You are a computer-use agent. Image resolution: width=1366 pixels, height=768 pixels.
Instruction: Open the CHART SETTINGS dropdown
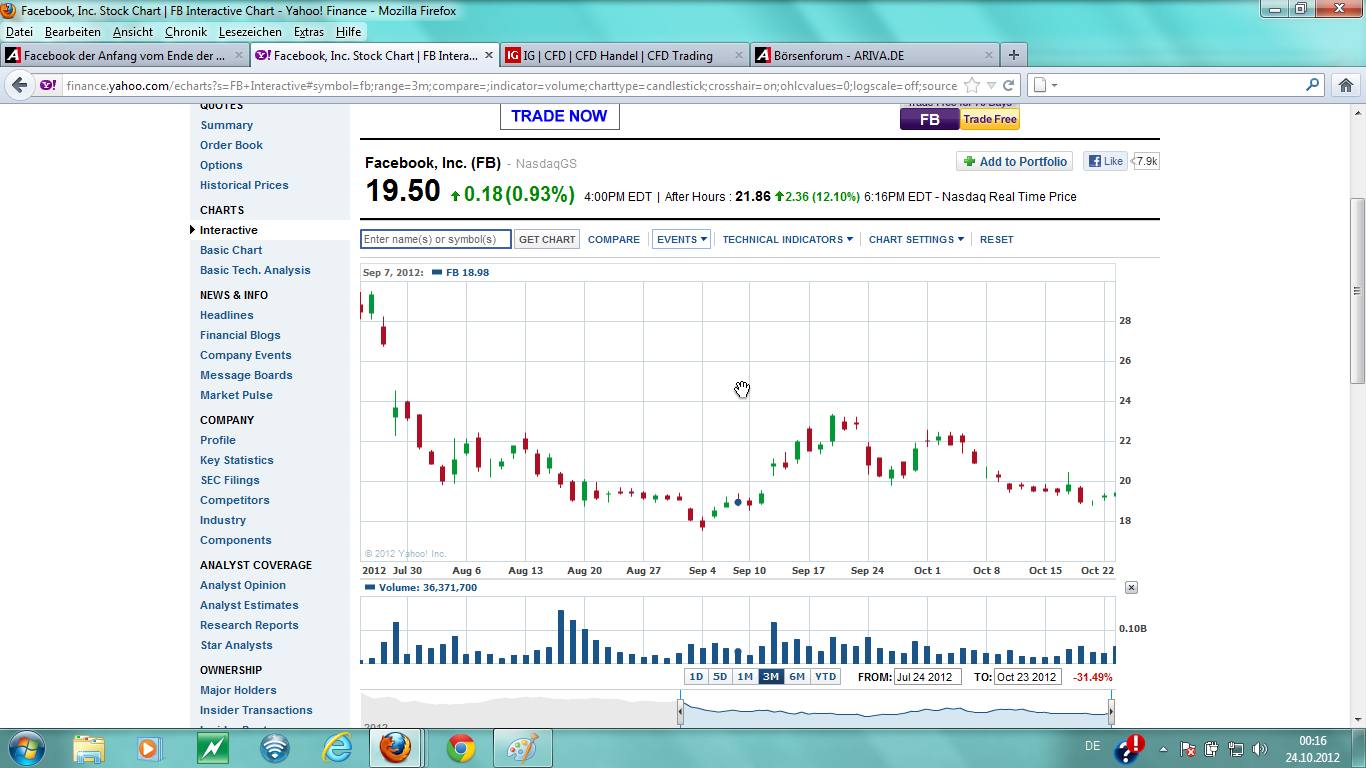[x=916, y=239]
